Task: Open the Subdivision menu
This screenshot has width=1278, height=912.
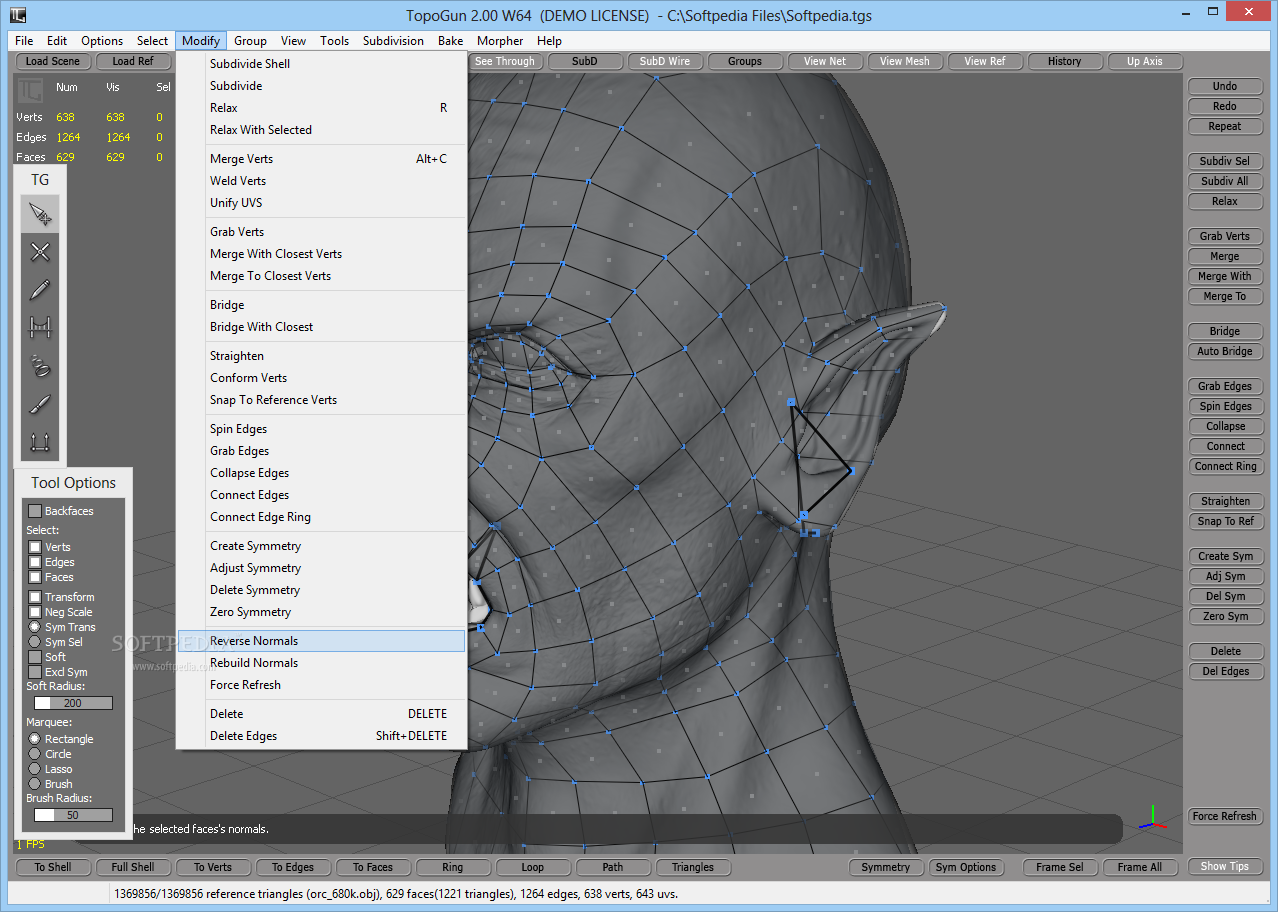Action: point(393,41)
